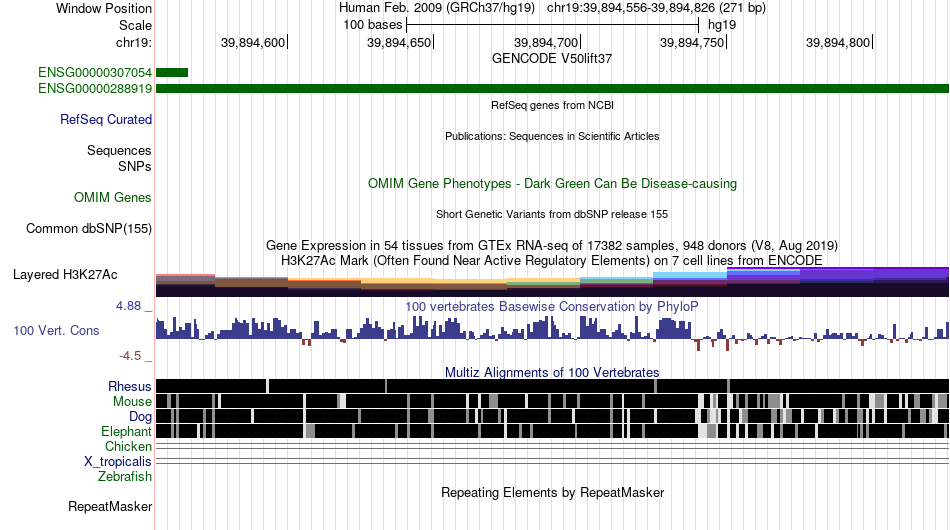Click the Zebrafish alignment row label
950x530 pixels.
click(125, 476)
